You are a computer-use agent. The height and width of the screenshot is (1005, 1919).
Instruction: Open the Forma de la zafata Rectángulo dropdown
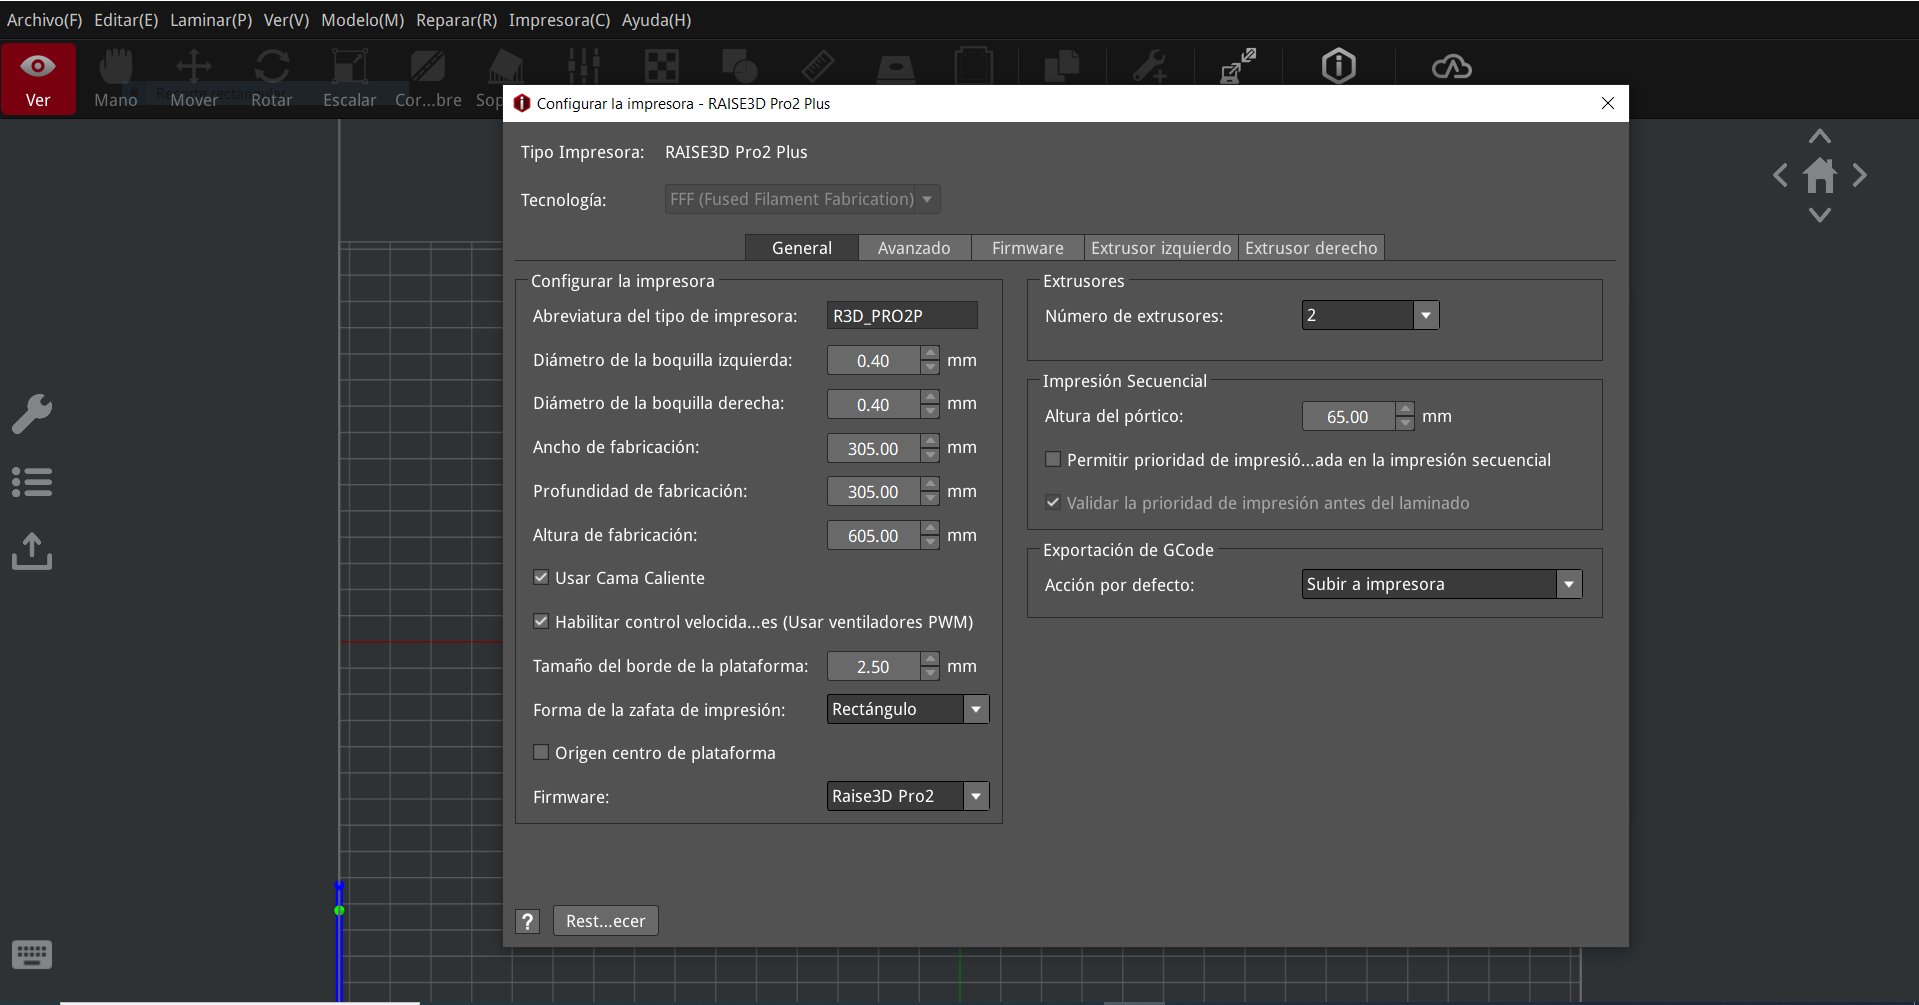click(908, 709)
